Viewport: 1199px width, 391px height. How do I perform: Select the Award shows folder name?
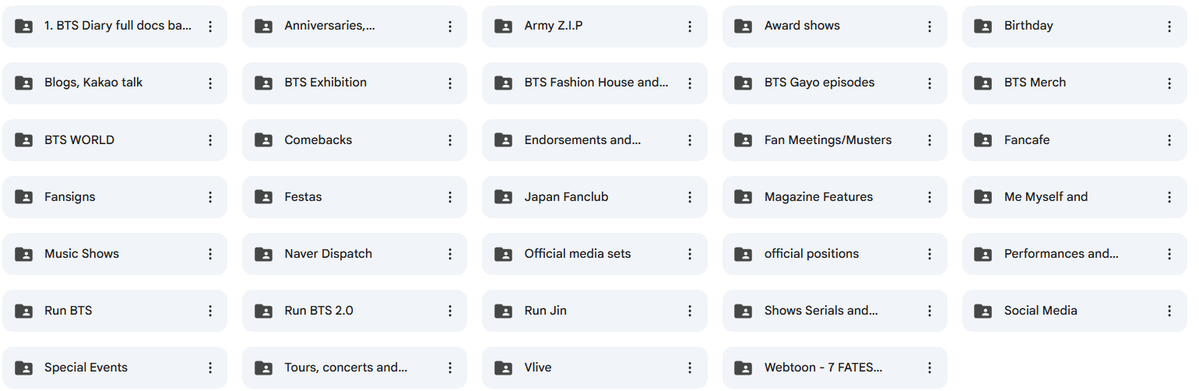click(802, 26)
